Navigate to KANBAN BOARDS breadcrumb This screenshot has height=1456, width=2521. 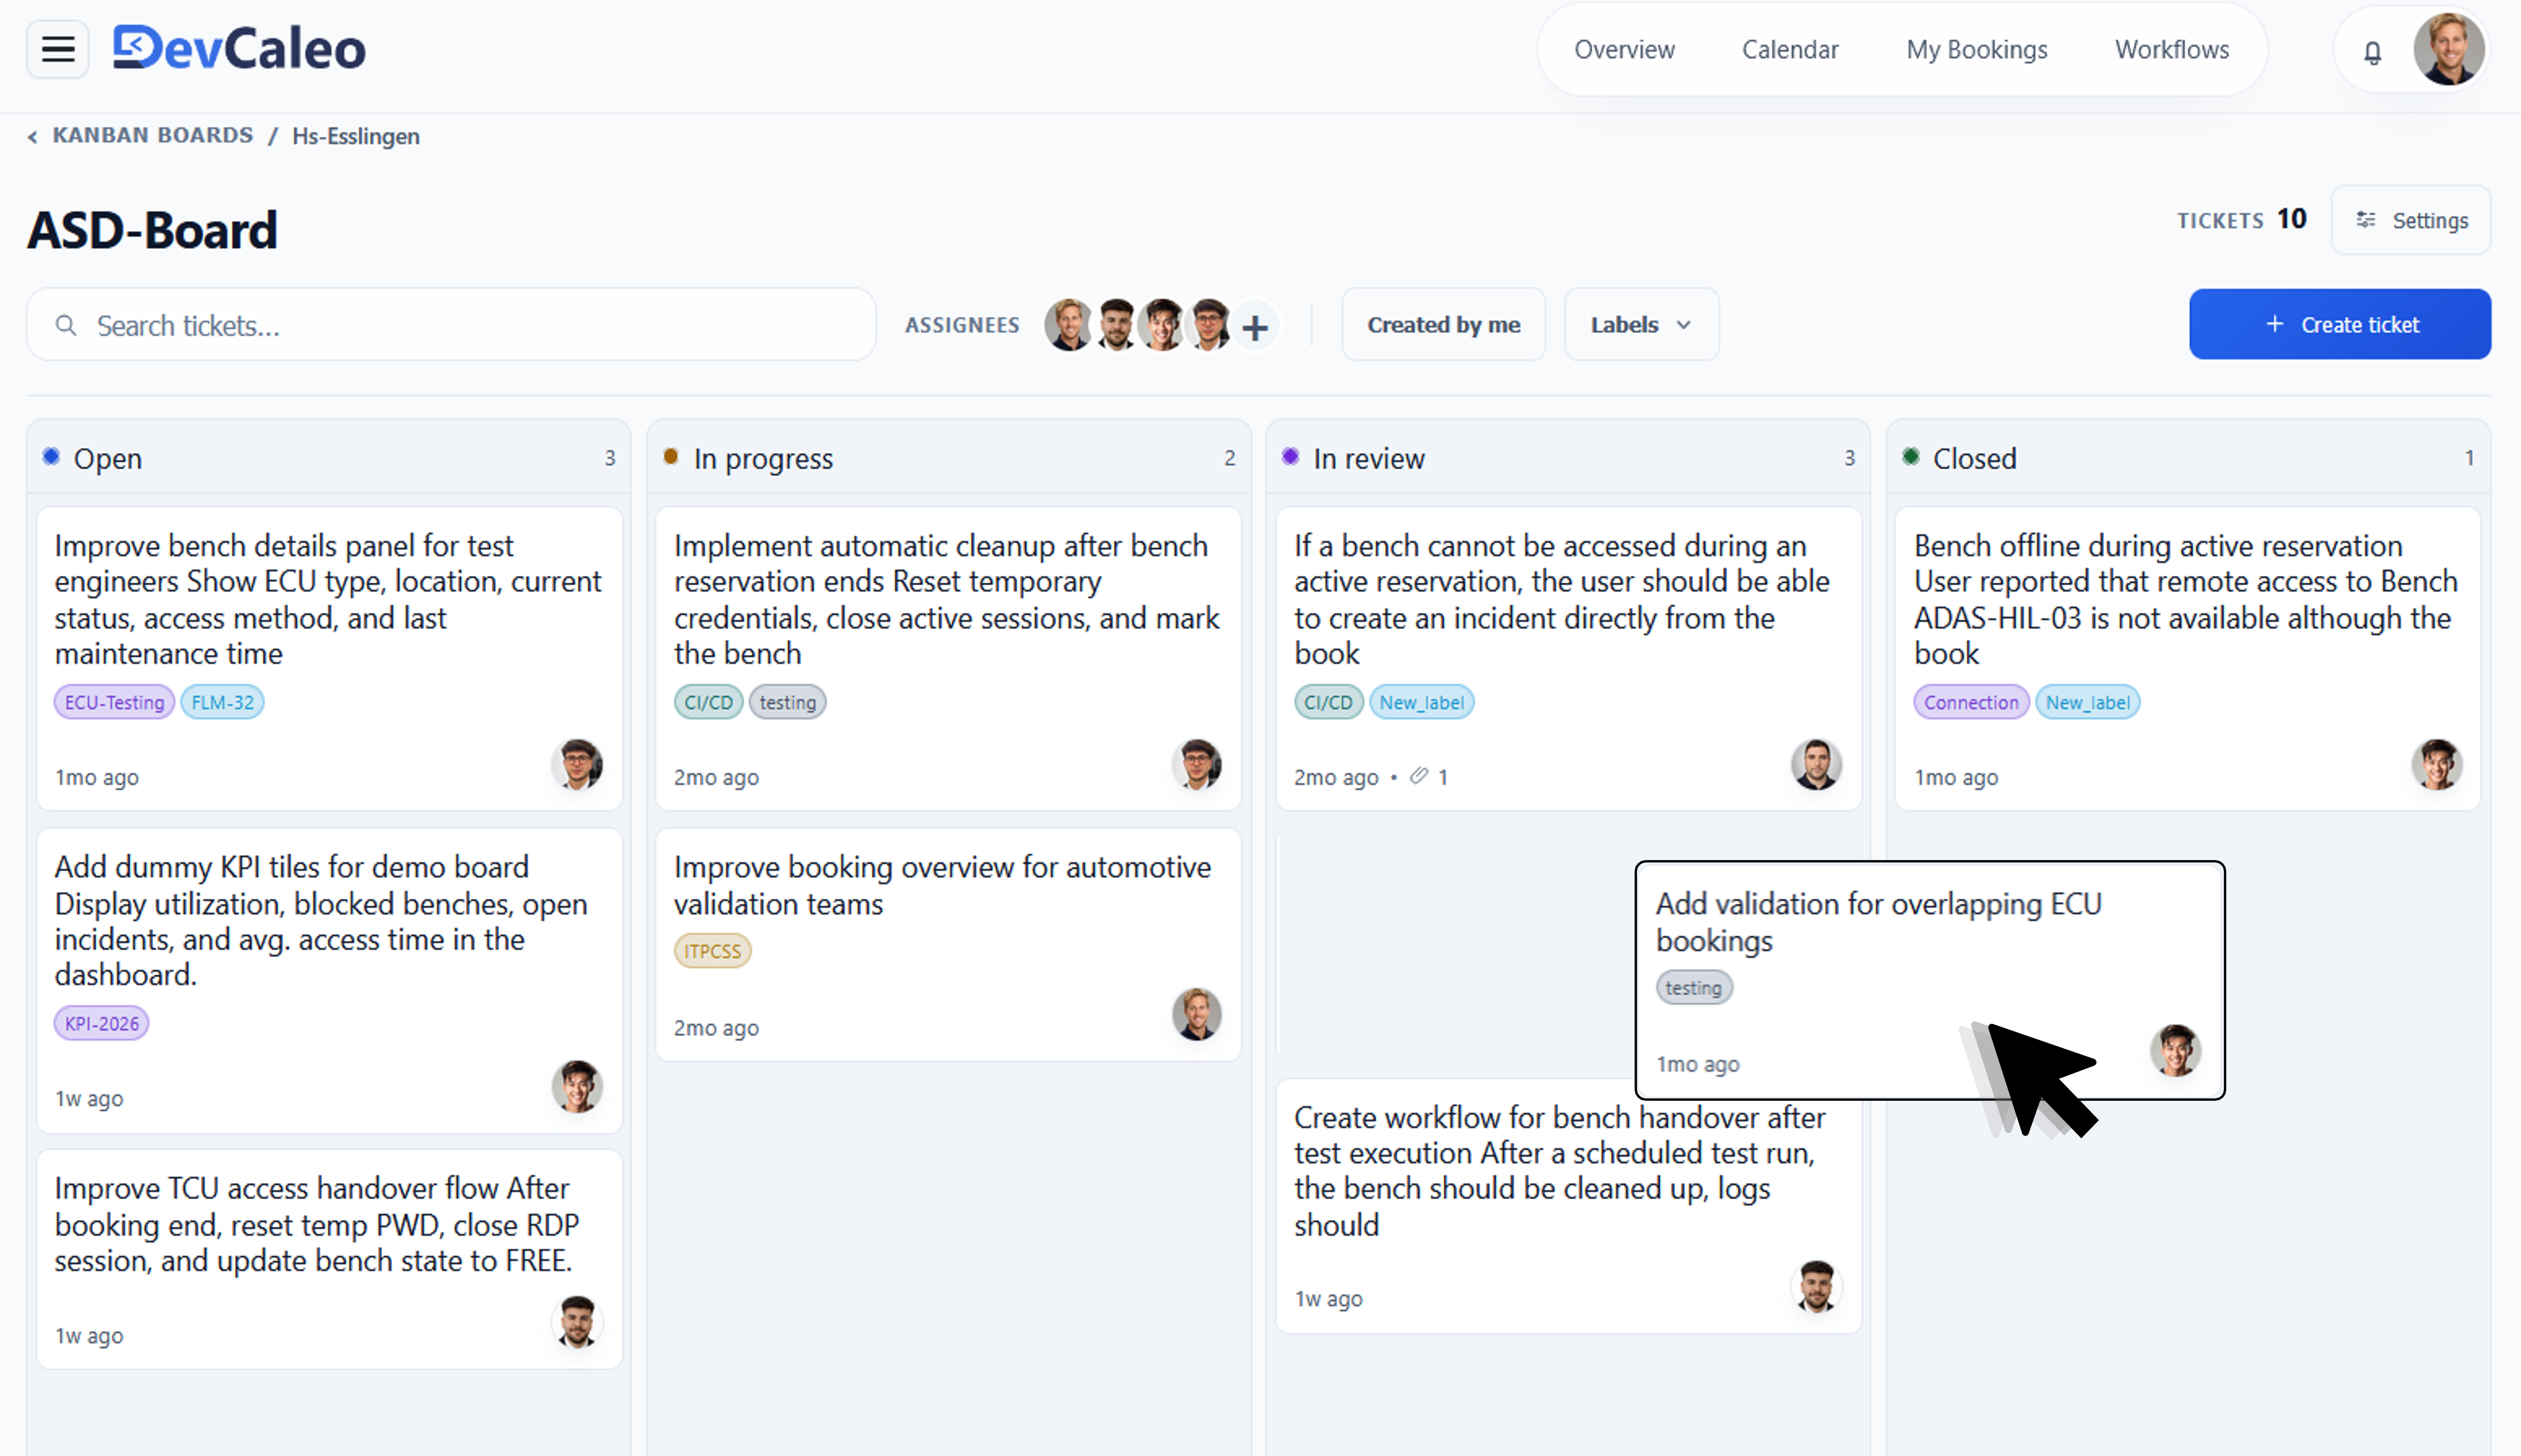click(153, 135)
